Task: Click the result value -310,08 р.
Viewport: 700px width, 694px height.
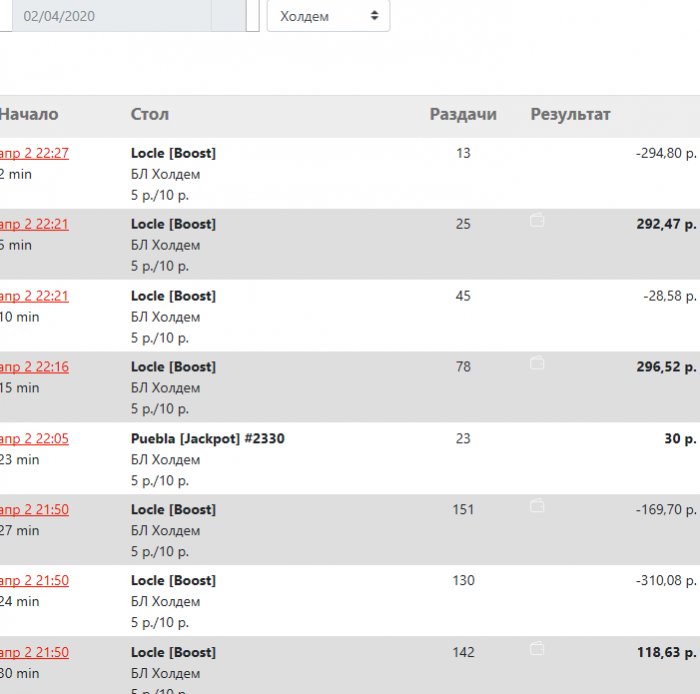Action: [x=666, y=581]
